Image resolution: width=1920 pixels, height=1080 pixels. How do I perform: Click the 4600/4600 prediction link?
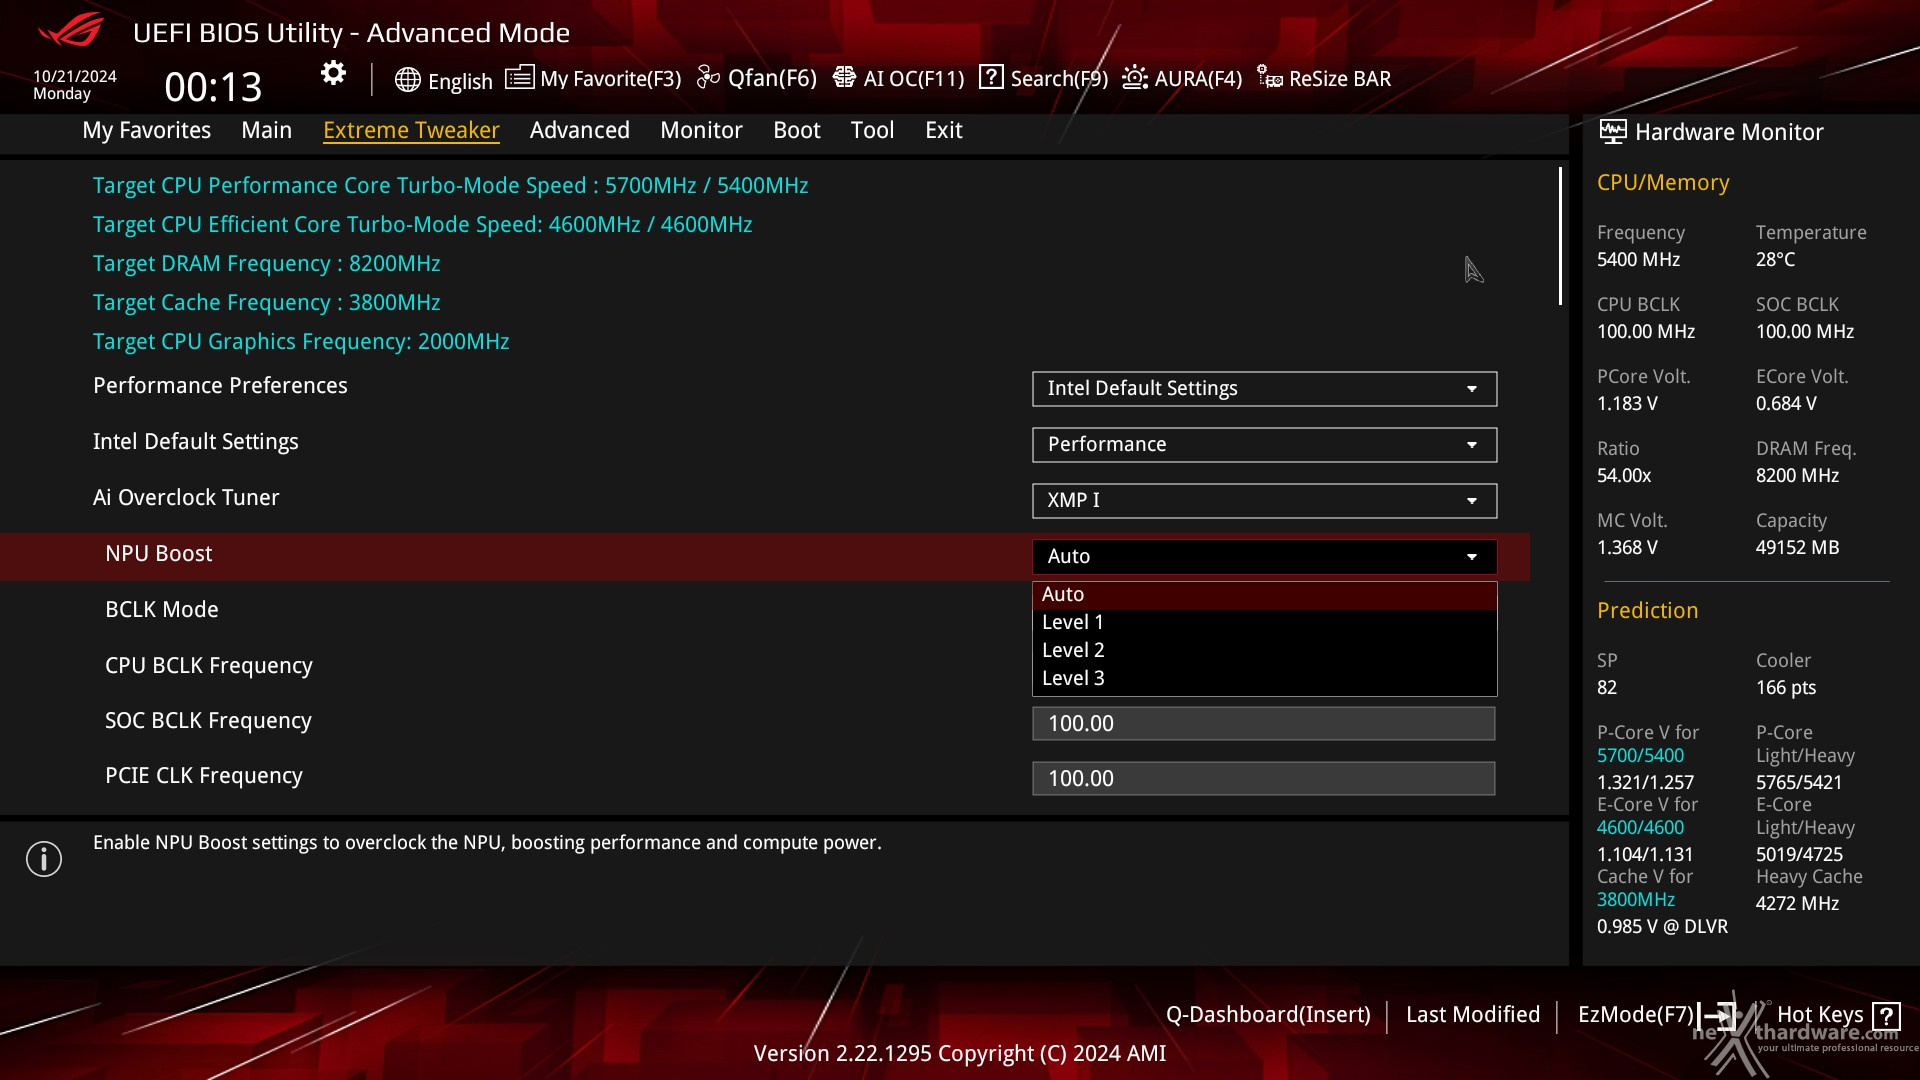pos(1640,828)
